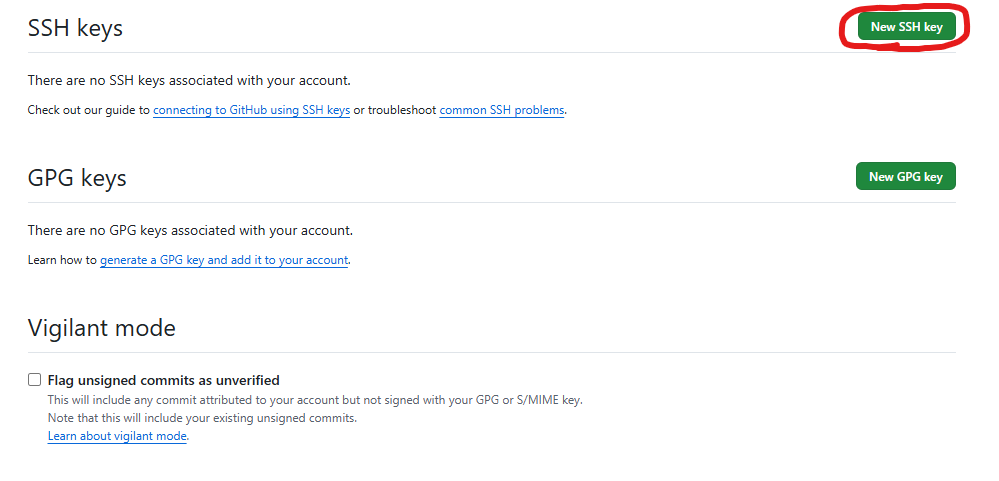Click the existing unsigned commits note text
The width and height of the screenshot is (999, 481).
[202, 418]
